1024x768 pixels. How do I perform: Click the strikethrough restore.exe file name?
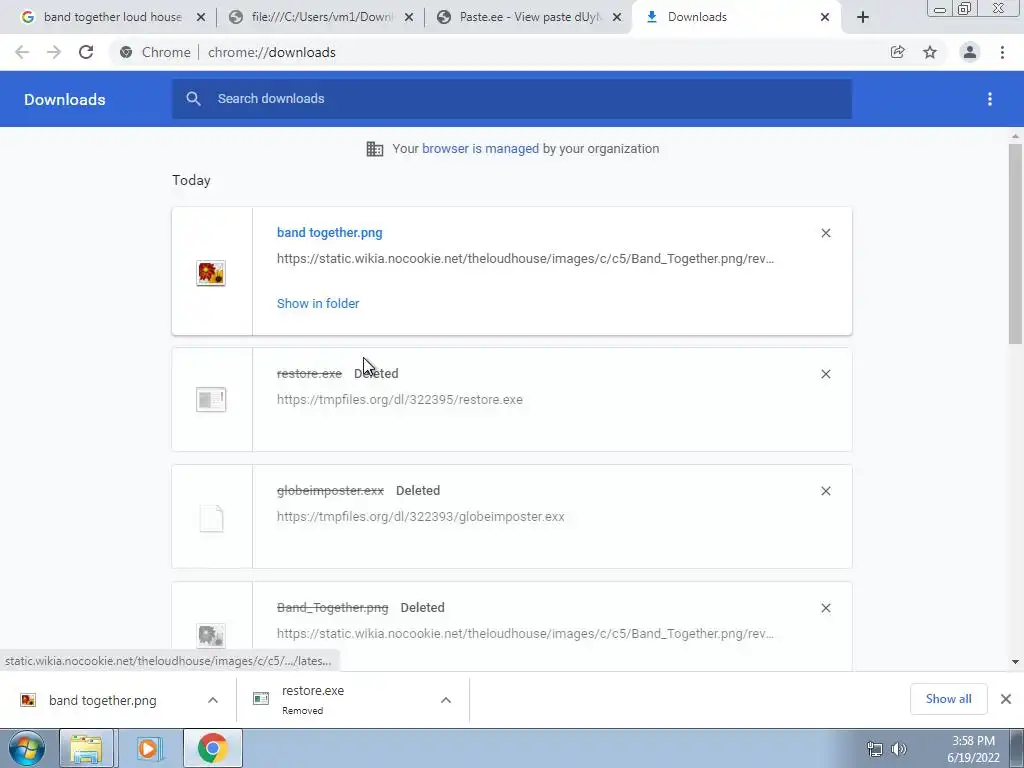click(310, 374)
